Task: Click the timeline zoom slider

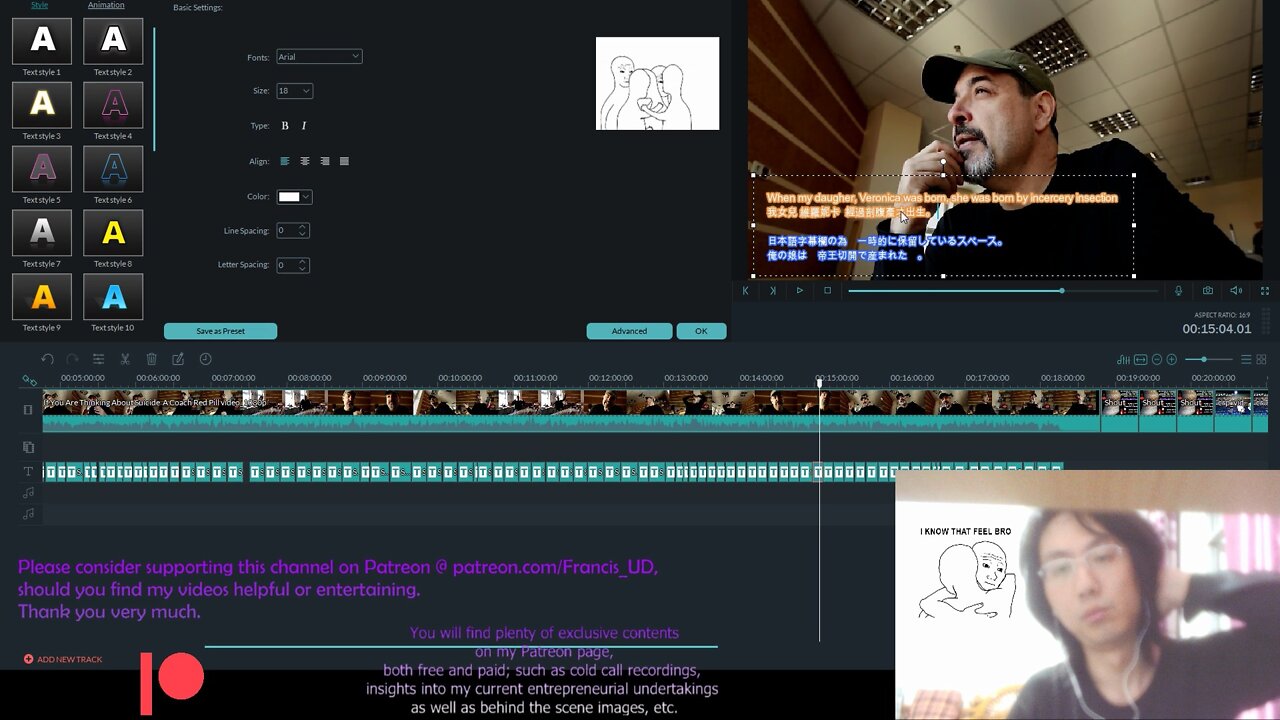Action: coord(1209,359)
